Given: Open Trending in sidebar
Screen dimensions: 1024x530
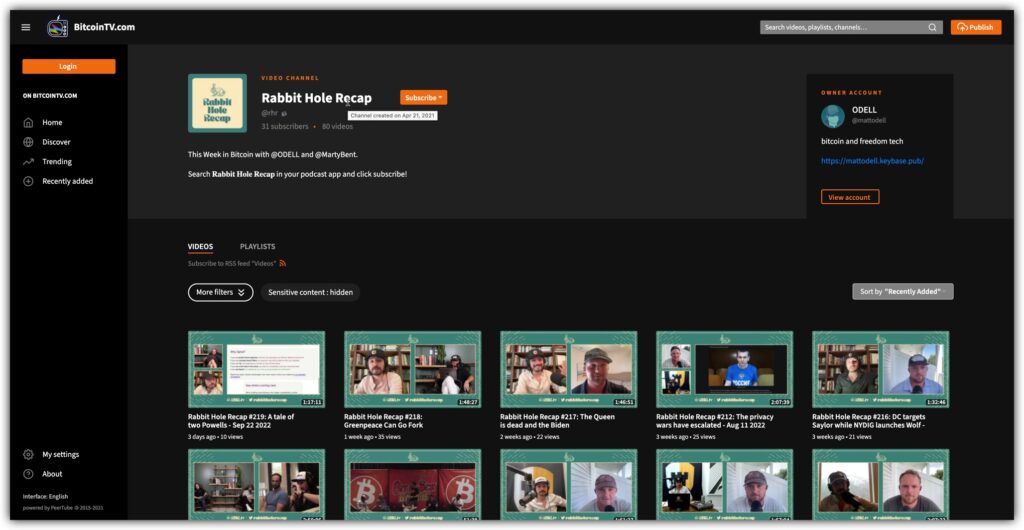Looking at the screenshot, I should [57, 162].
